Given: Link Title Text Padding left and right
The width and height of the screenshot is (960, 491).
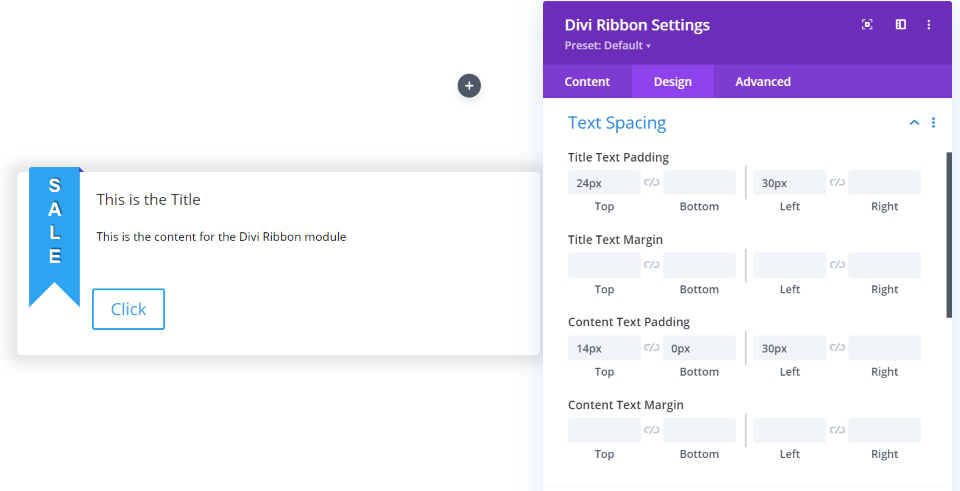Looking at the screenshot, I should [838, 183].
